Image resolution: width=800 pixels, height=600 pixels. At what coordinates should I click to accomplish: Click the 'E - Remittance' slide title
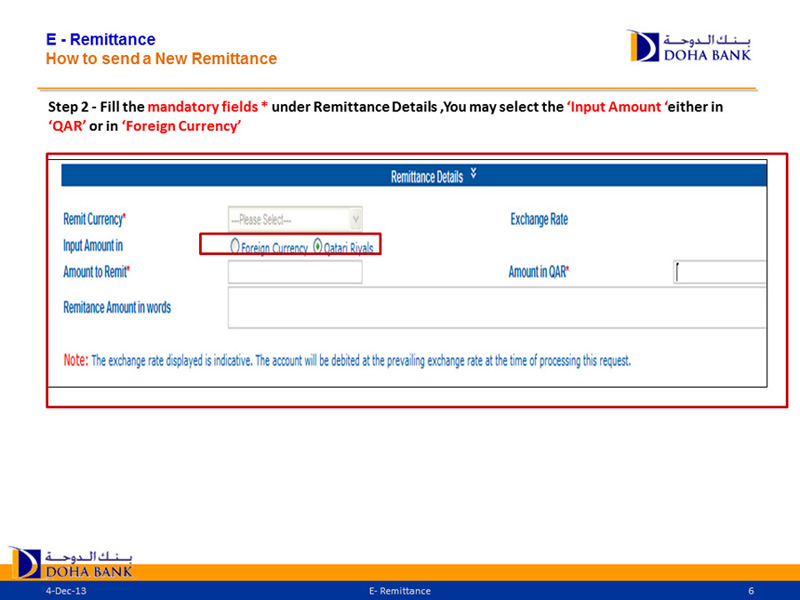tap(100, 40)
